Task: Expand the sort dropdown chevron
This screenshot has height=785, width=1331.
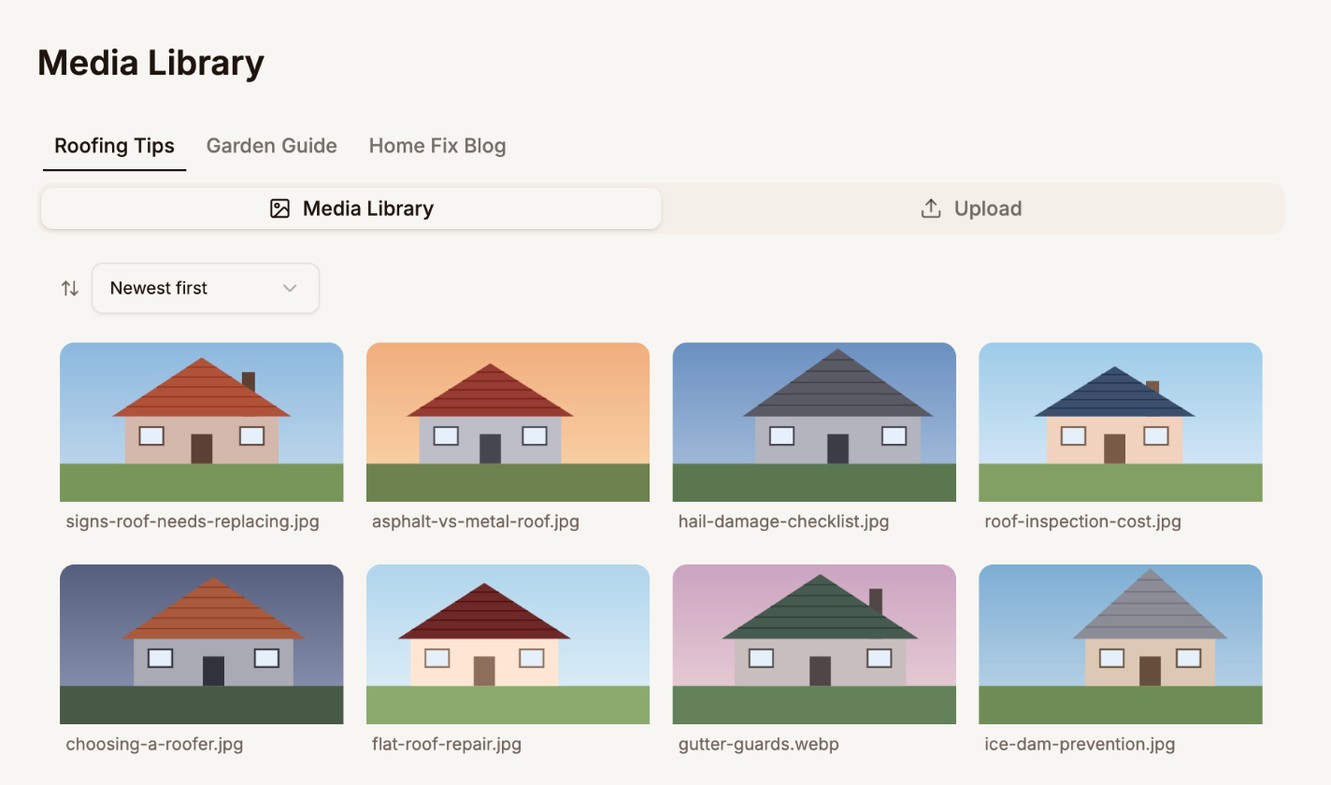Action: (290, 288)
